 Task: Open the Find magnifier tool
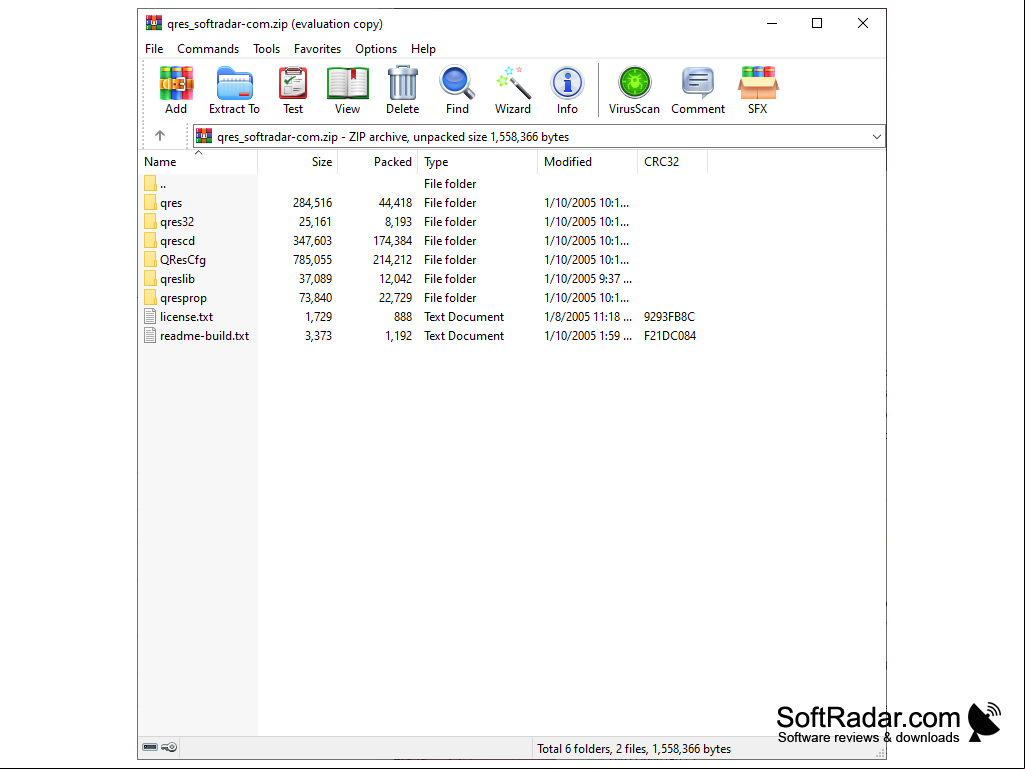point(457,90)
